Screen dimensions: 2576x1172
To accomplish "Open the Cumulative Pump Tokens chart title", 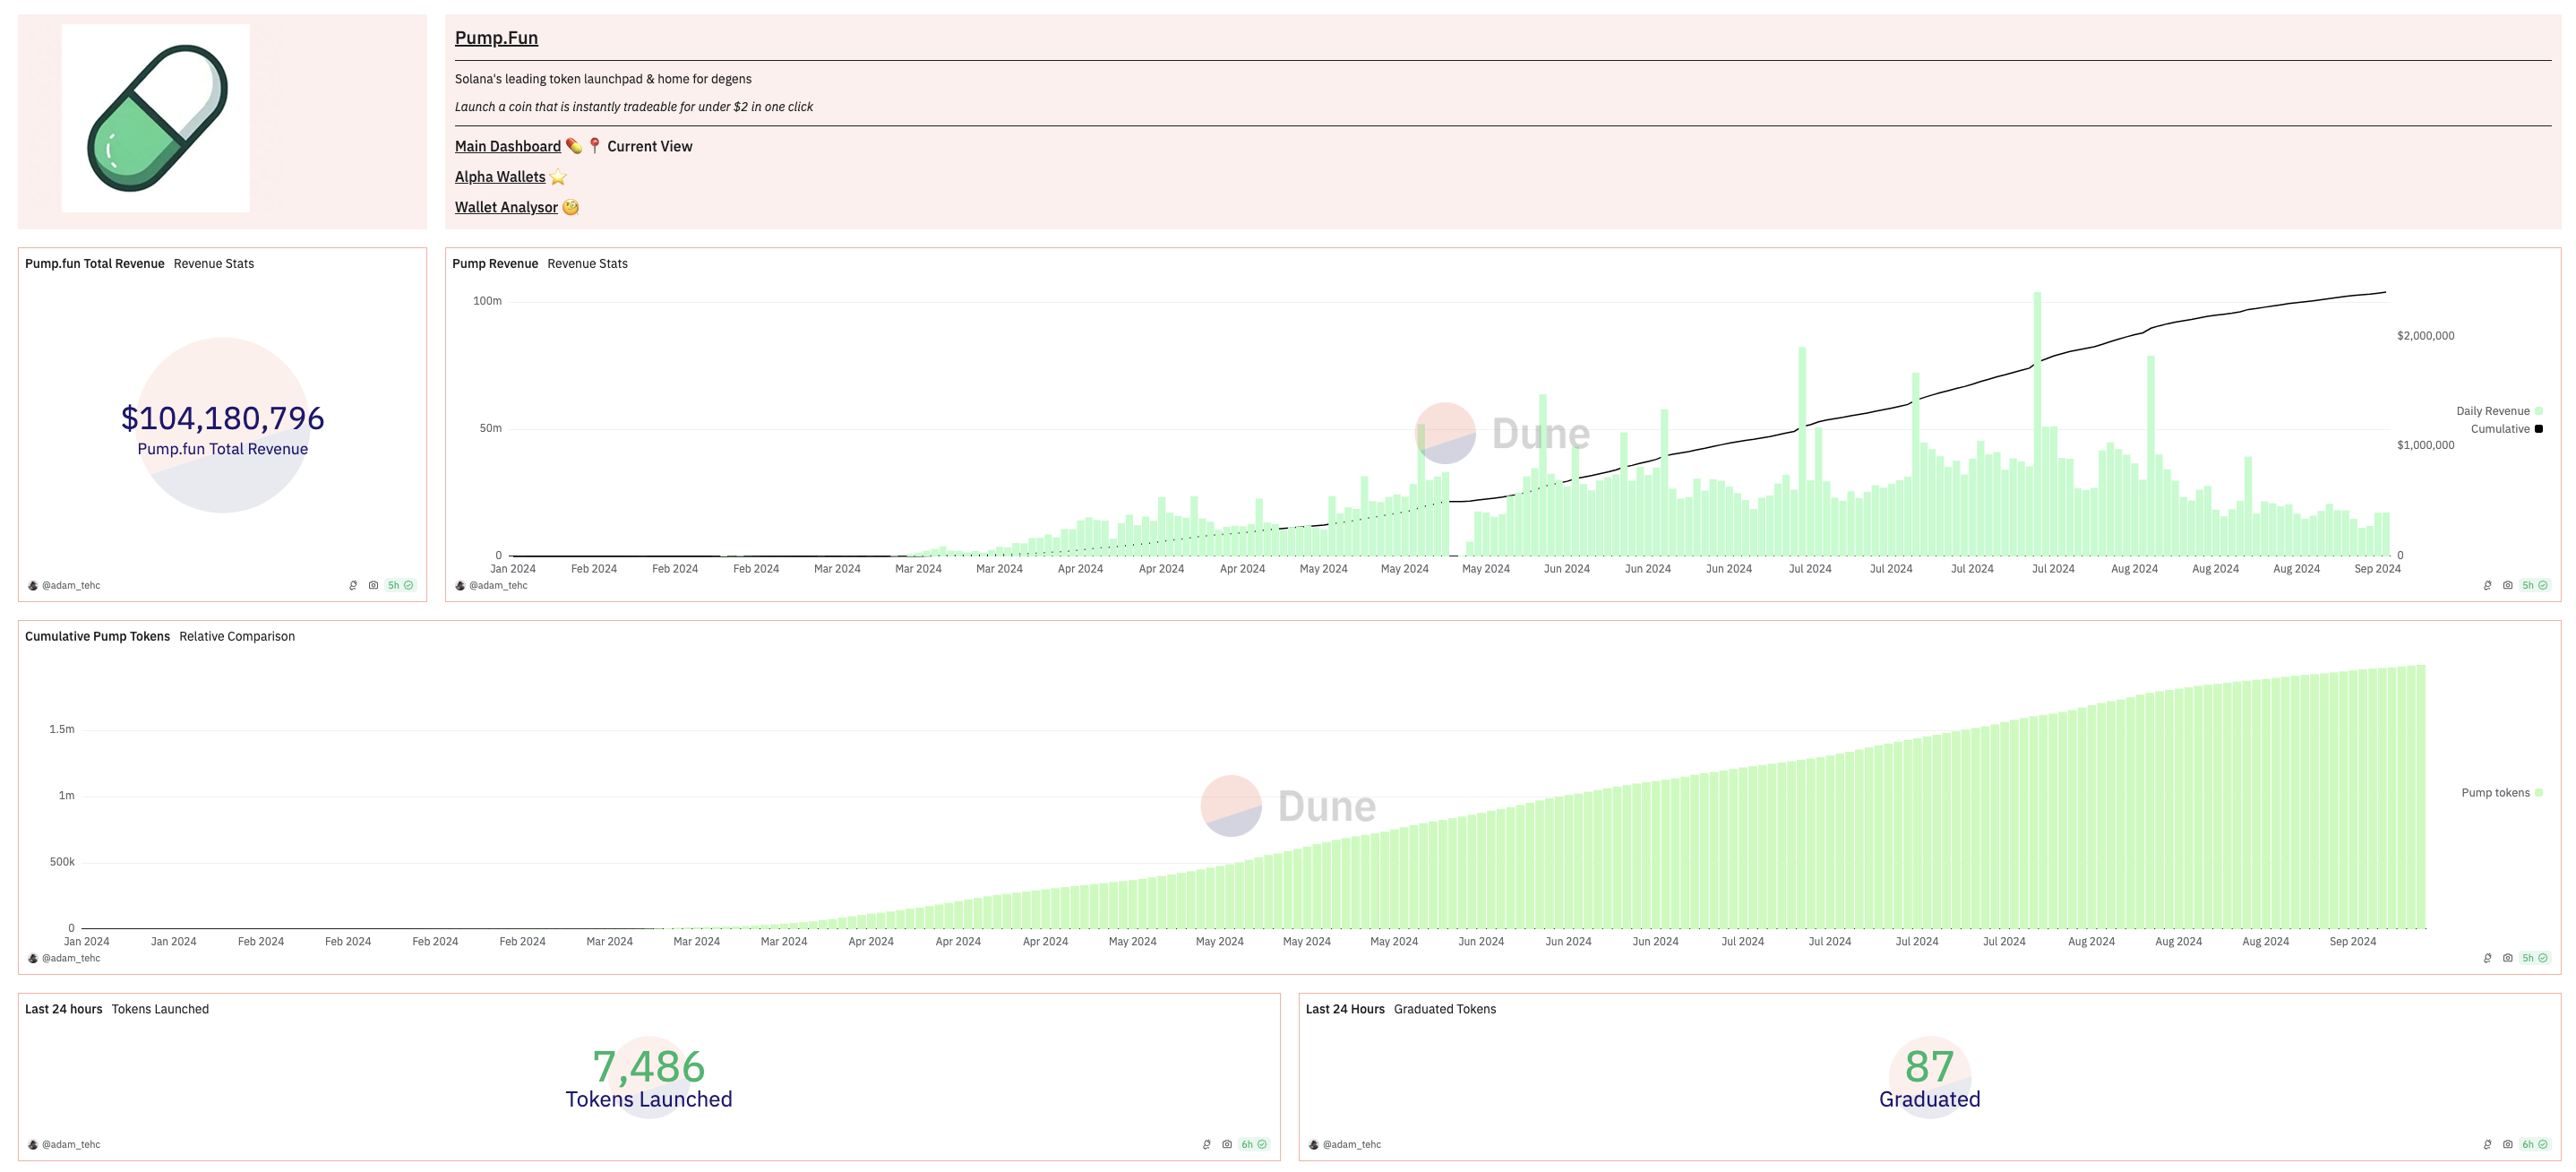I will pyautogui.click(x=97, y=636).
